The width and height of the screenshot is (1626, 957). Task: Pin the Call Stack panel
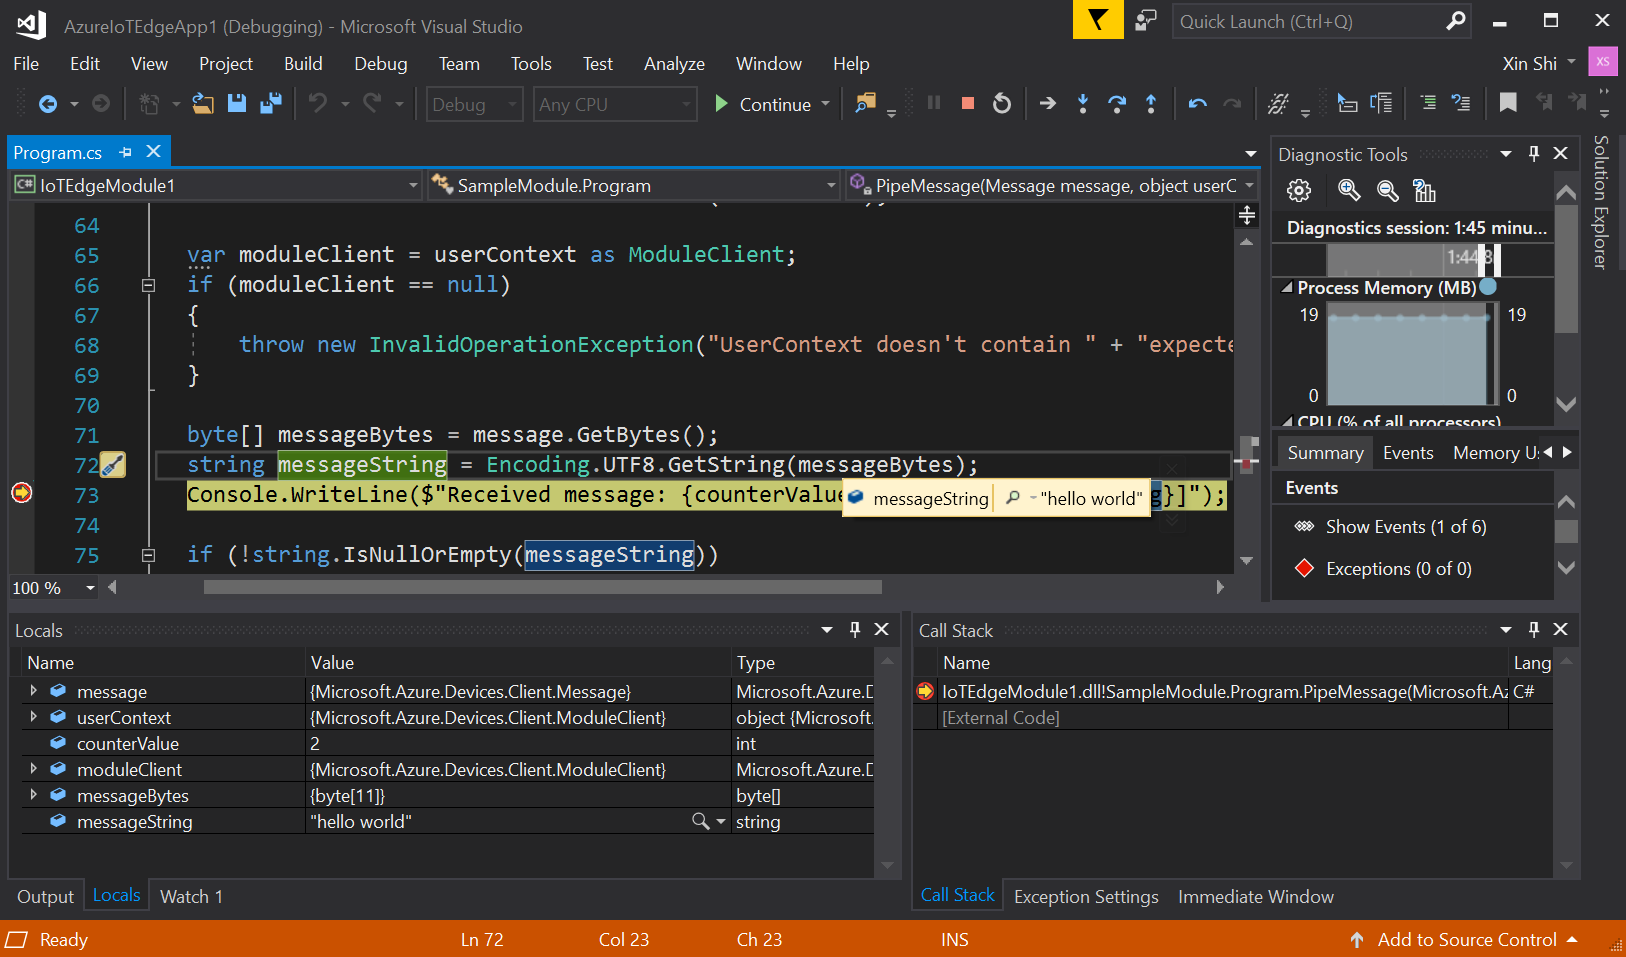(1533, 630)
